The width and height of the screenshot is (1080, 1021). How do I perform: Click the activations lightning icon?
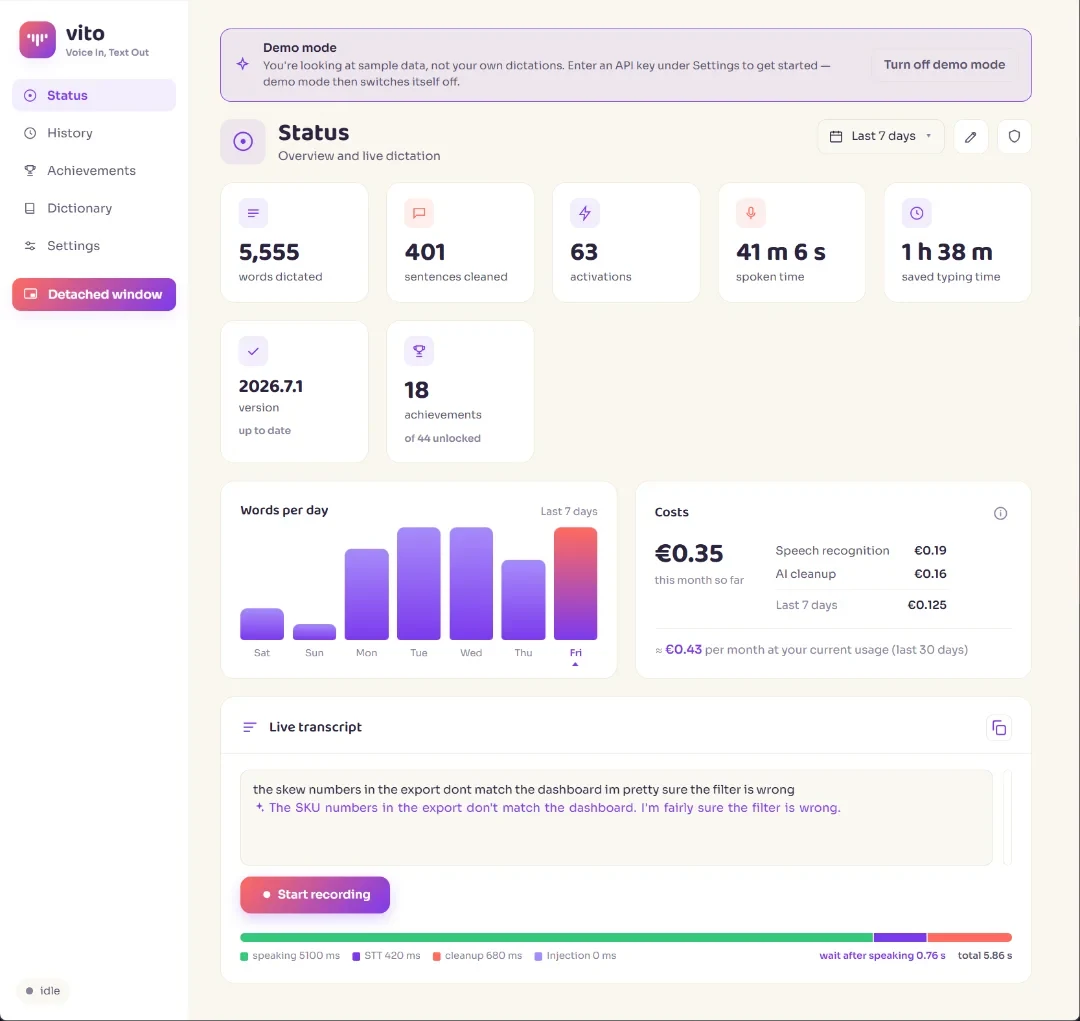click(x=585, y=213)
